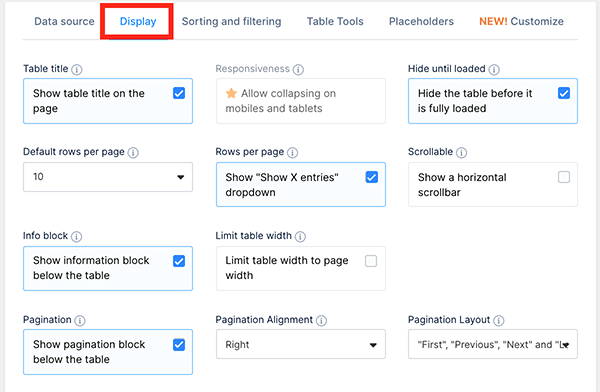The width and height of the screenshot is (600, 392).
Task: Open the Pagination info icon
Action: [x=80, y=320]
